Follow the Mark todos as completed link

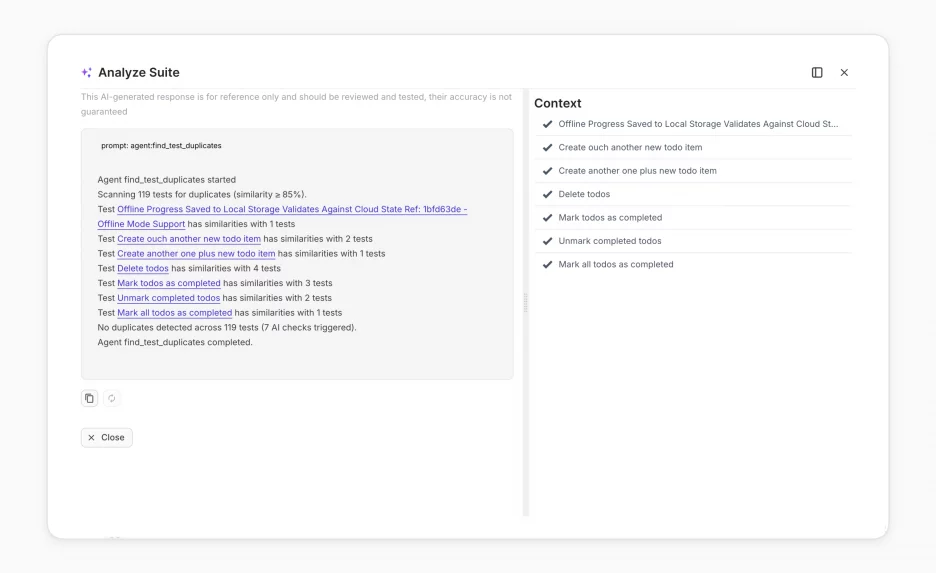pos(169,283)
